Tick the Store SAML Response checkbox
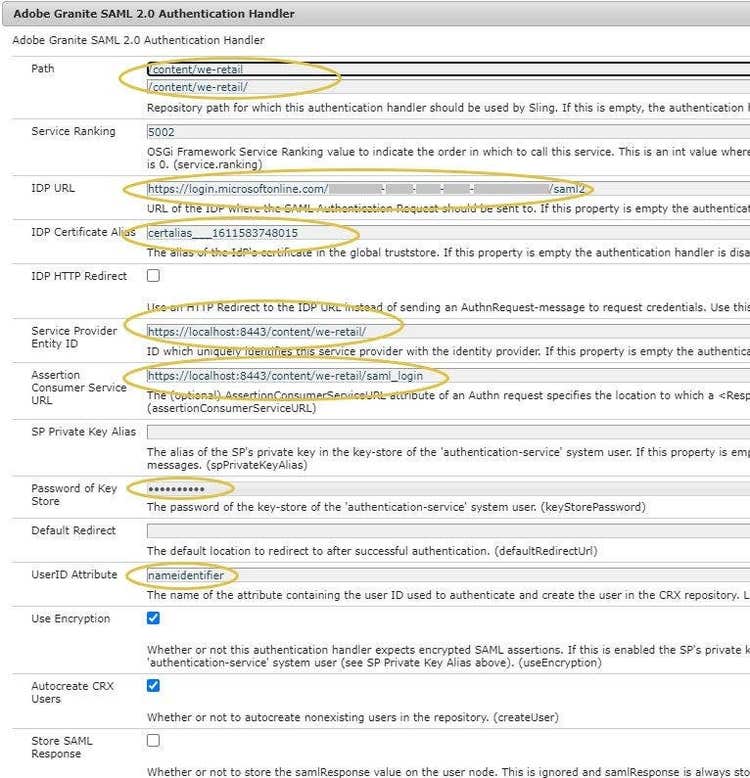 [153, 741]
